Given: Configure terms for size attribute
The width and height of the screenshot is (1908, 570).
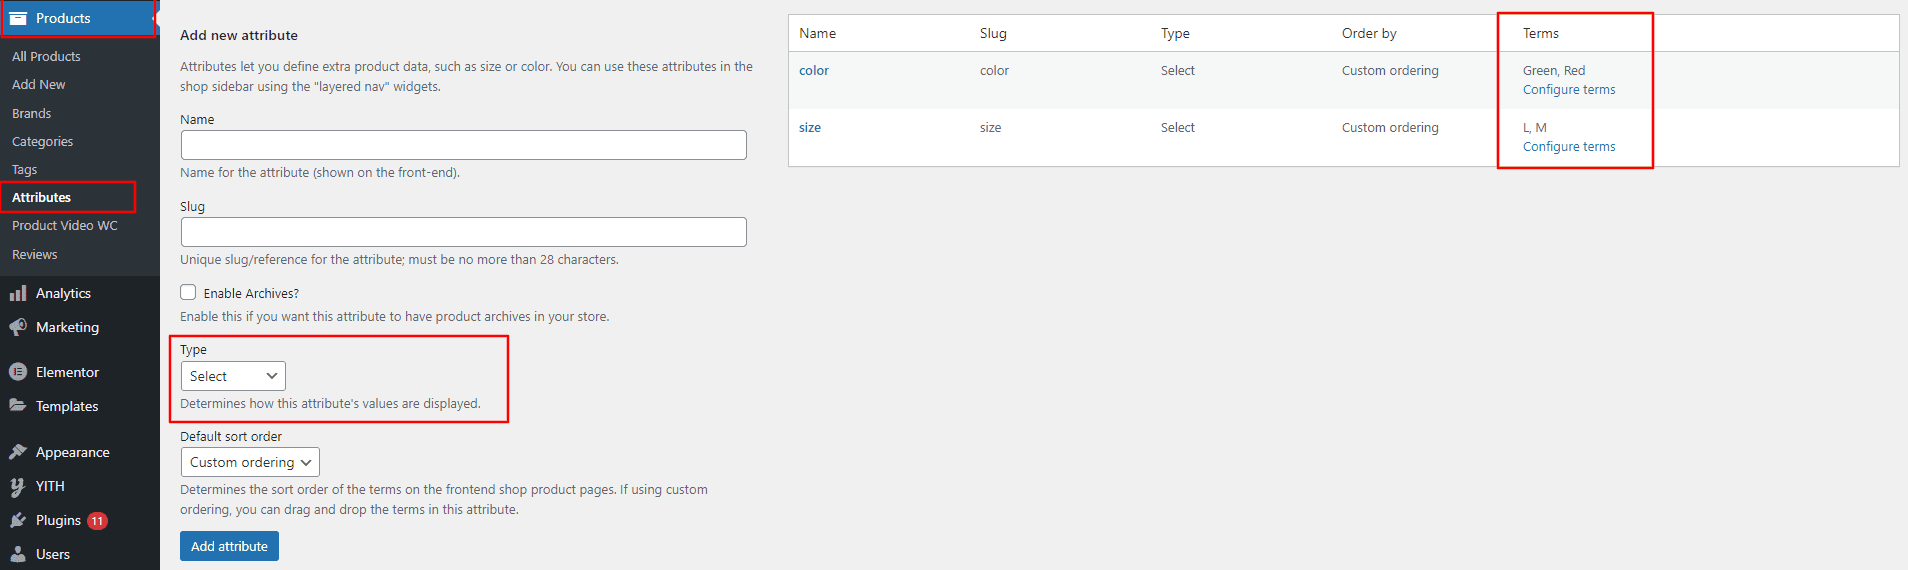Looking at the screenshot, I should click(x=1569, y=147).
